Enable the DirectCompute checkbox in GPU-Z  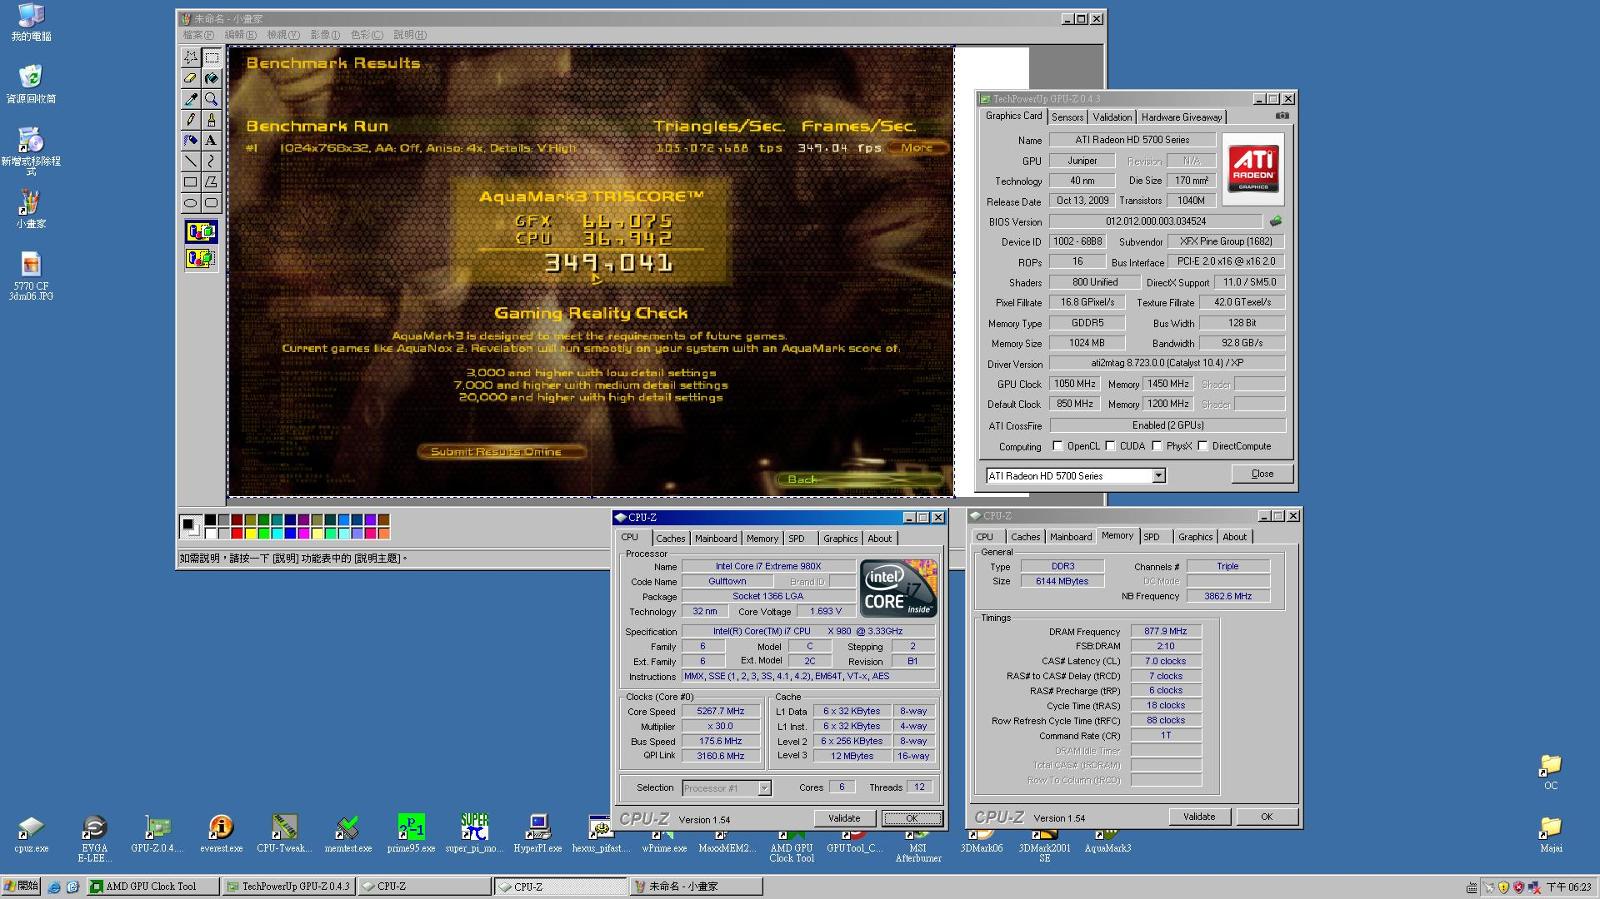click(x=1203, y=446)
